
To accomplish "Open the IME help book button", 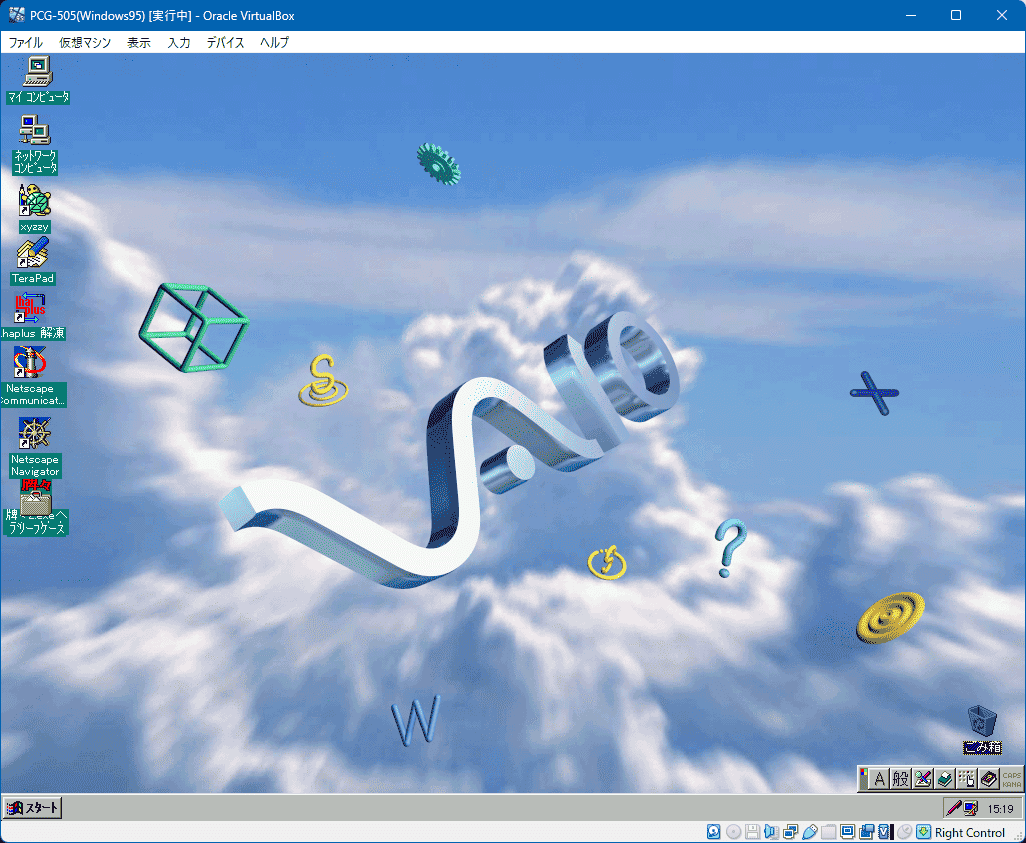I will point(988,779).
